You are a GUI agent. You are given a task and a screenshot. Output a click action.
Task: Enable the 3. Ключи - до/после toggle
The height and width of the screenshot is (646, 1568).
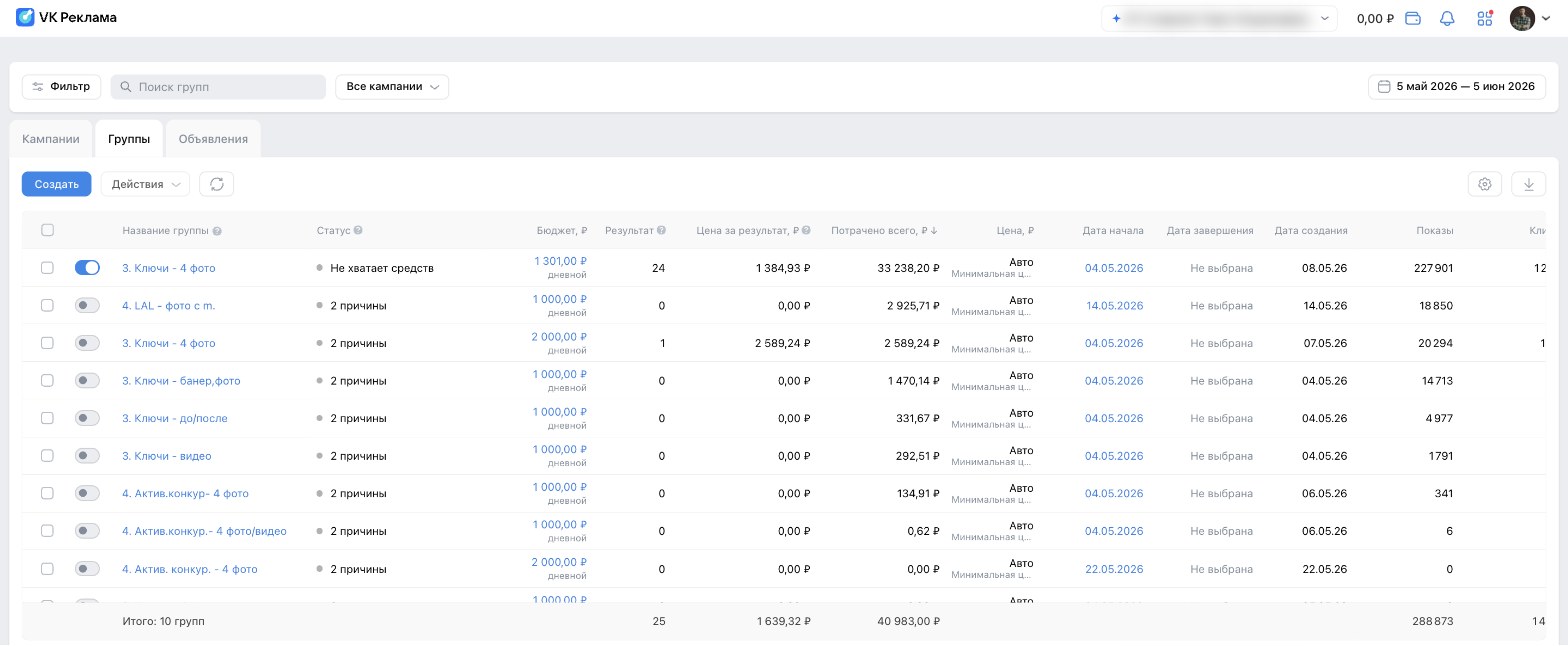pos(87,418)
